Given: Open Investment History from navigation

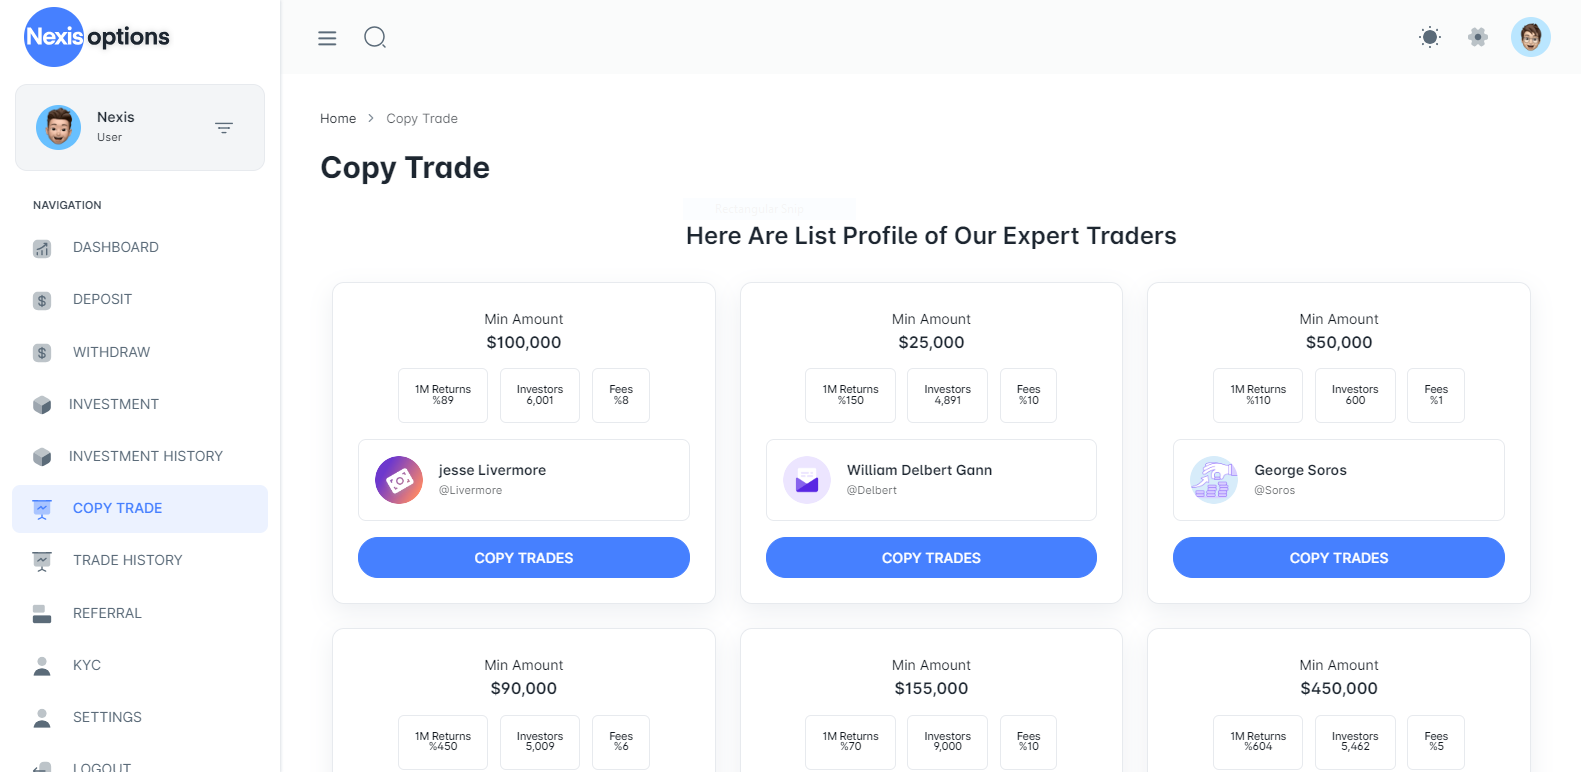Looking at the screenshot, I should (x=145, y=456).
